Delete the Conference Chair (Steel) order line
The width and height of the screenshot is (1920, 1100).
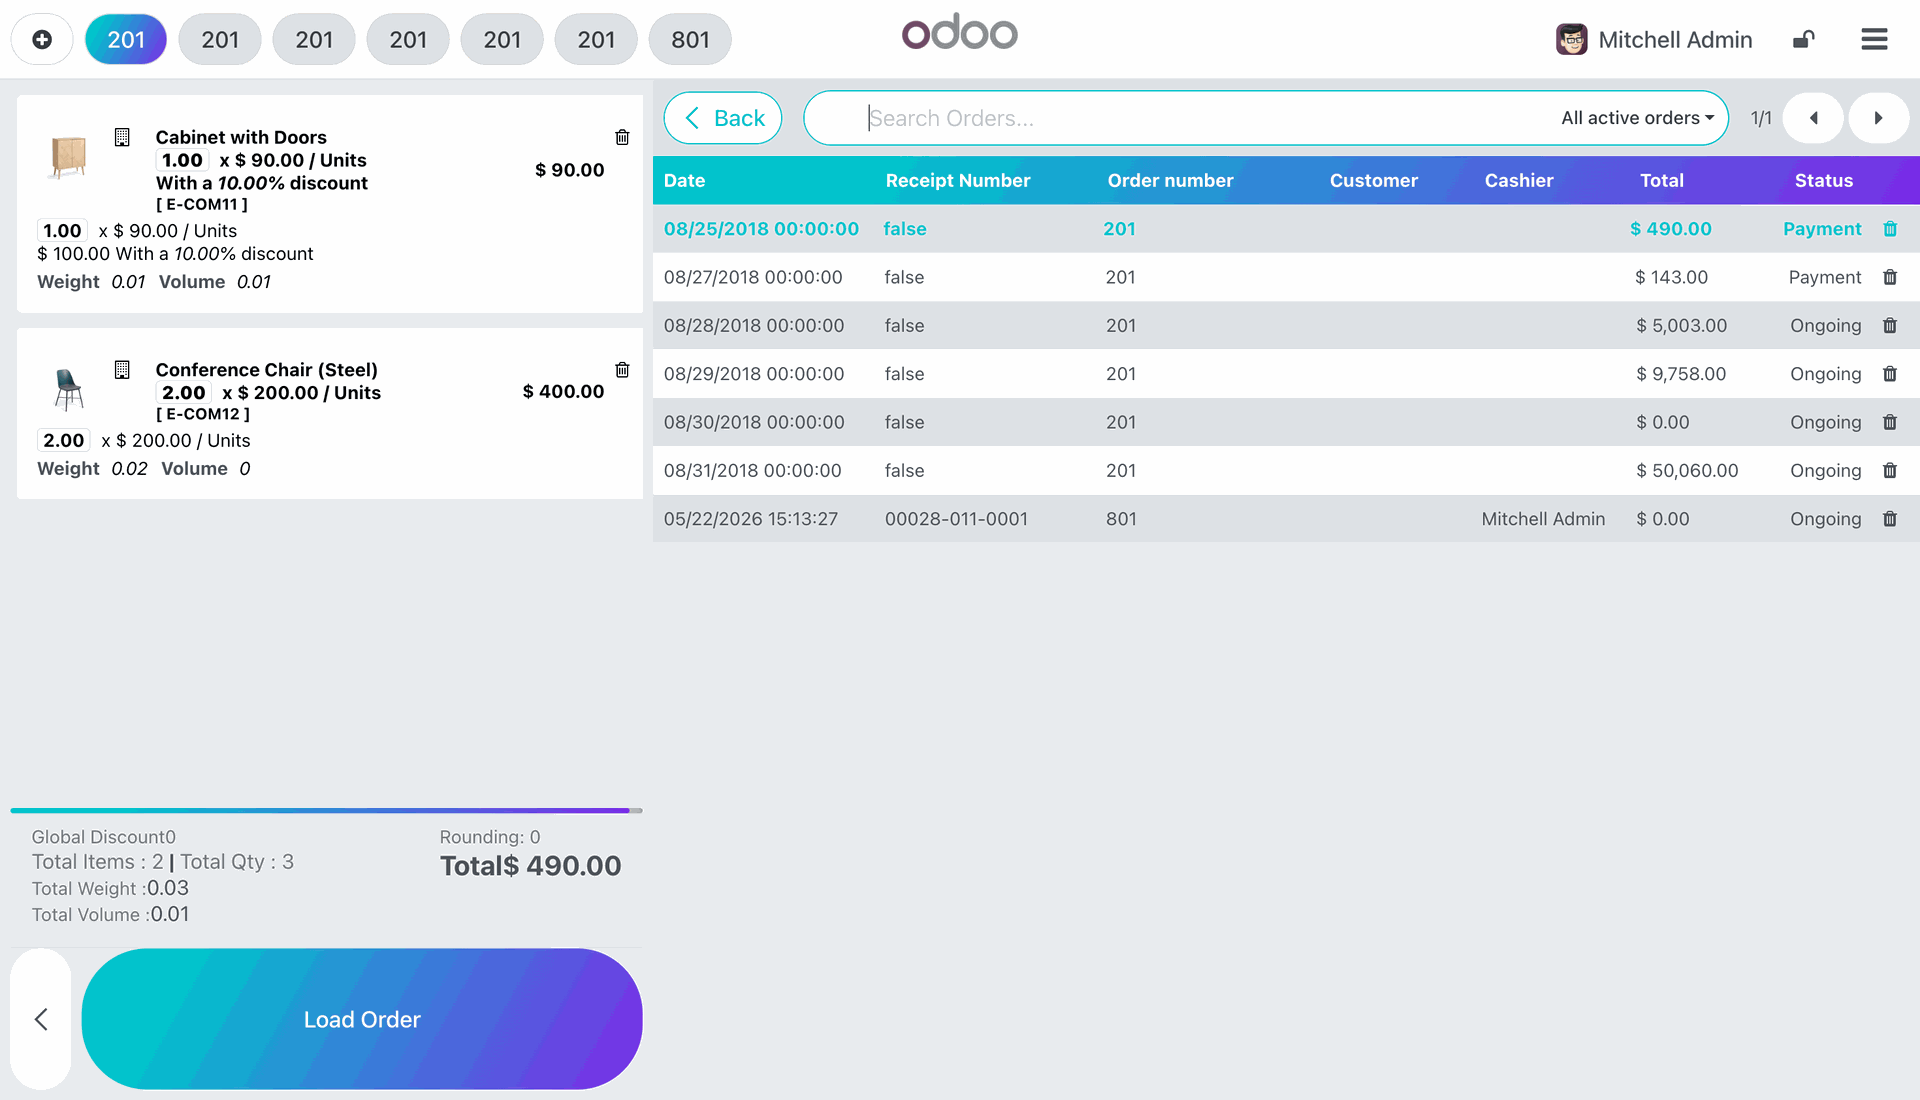tap(622, 370)
